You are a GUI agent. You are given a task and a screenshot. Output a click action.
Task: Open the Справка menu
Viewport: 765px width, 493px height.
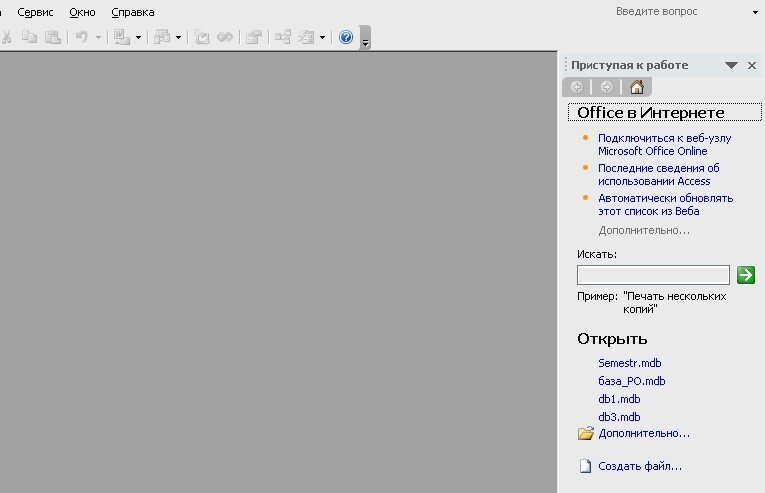[133, 12]
